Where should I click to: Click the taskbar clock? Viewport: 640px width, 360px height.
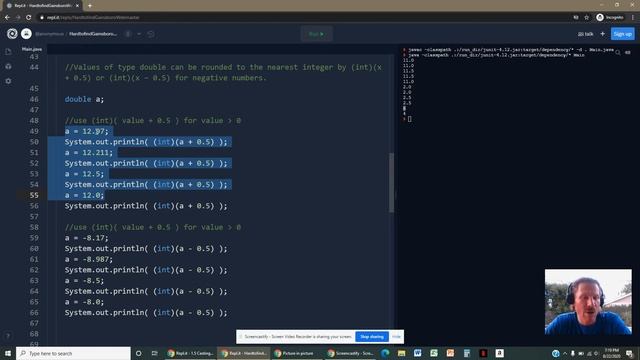click(x=612, y=353)
